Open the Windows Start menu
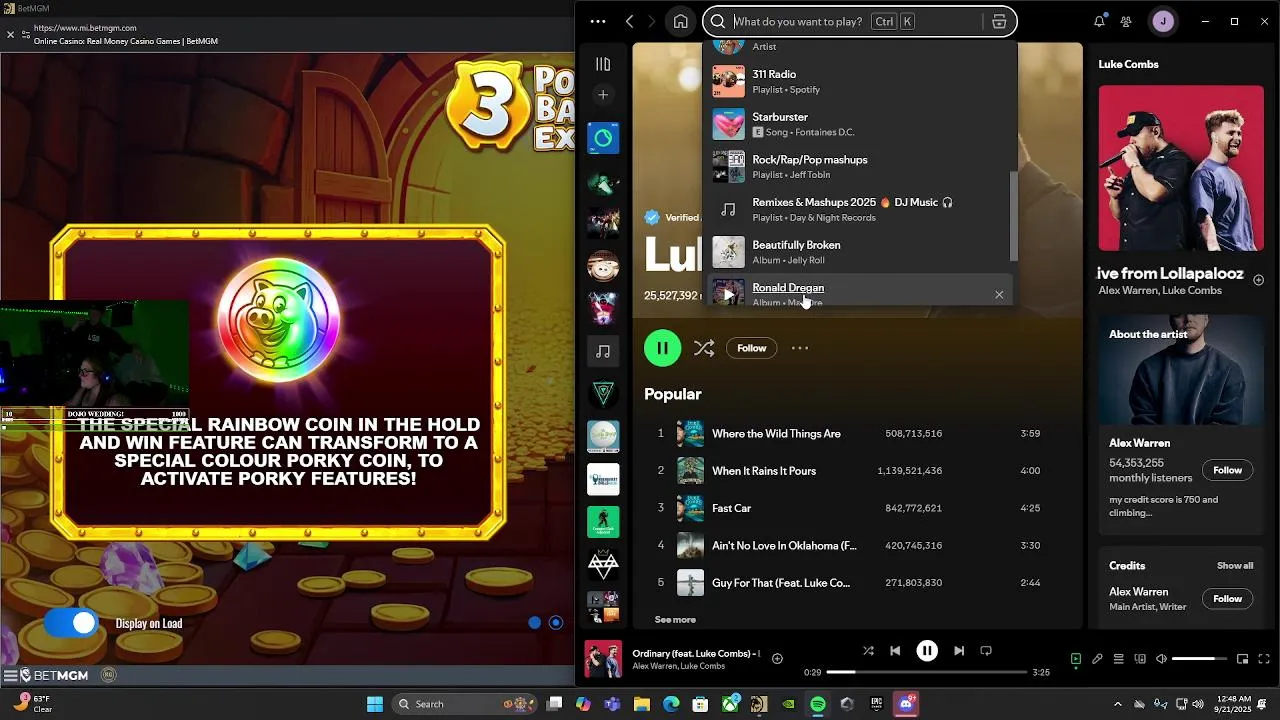This screenshot has height=720, width=1280. click(x=375, y=704)
